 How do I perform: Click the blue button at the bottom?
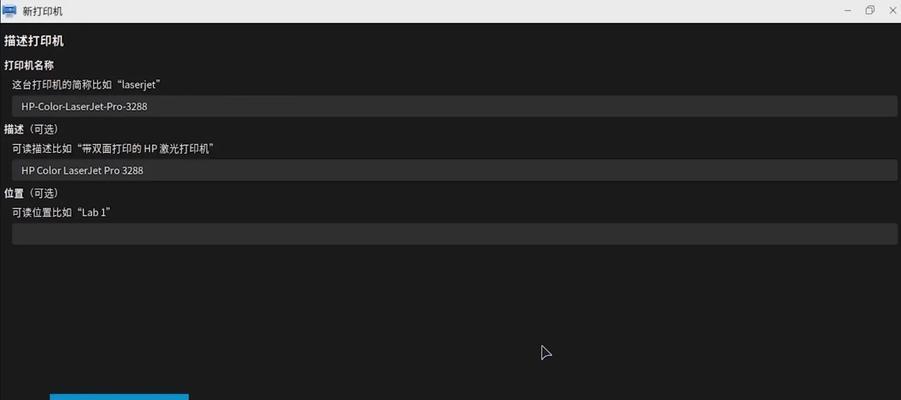[x=119, y=397]
